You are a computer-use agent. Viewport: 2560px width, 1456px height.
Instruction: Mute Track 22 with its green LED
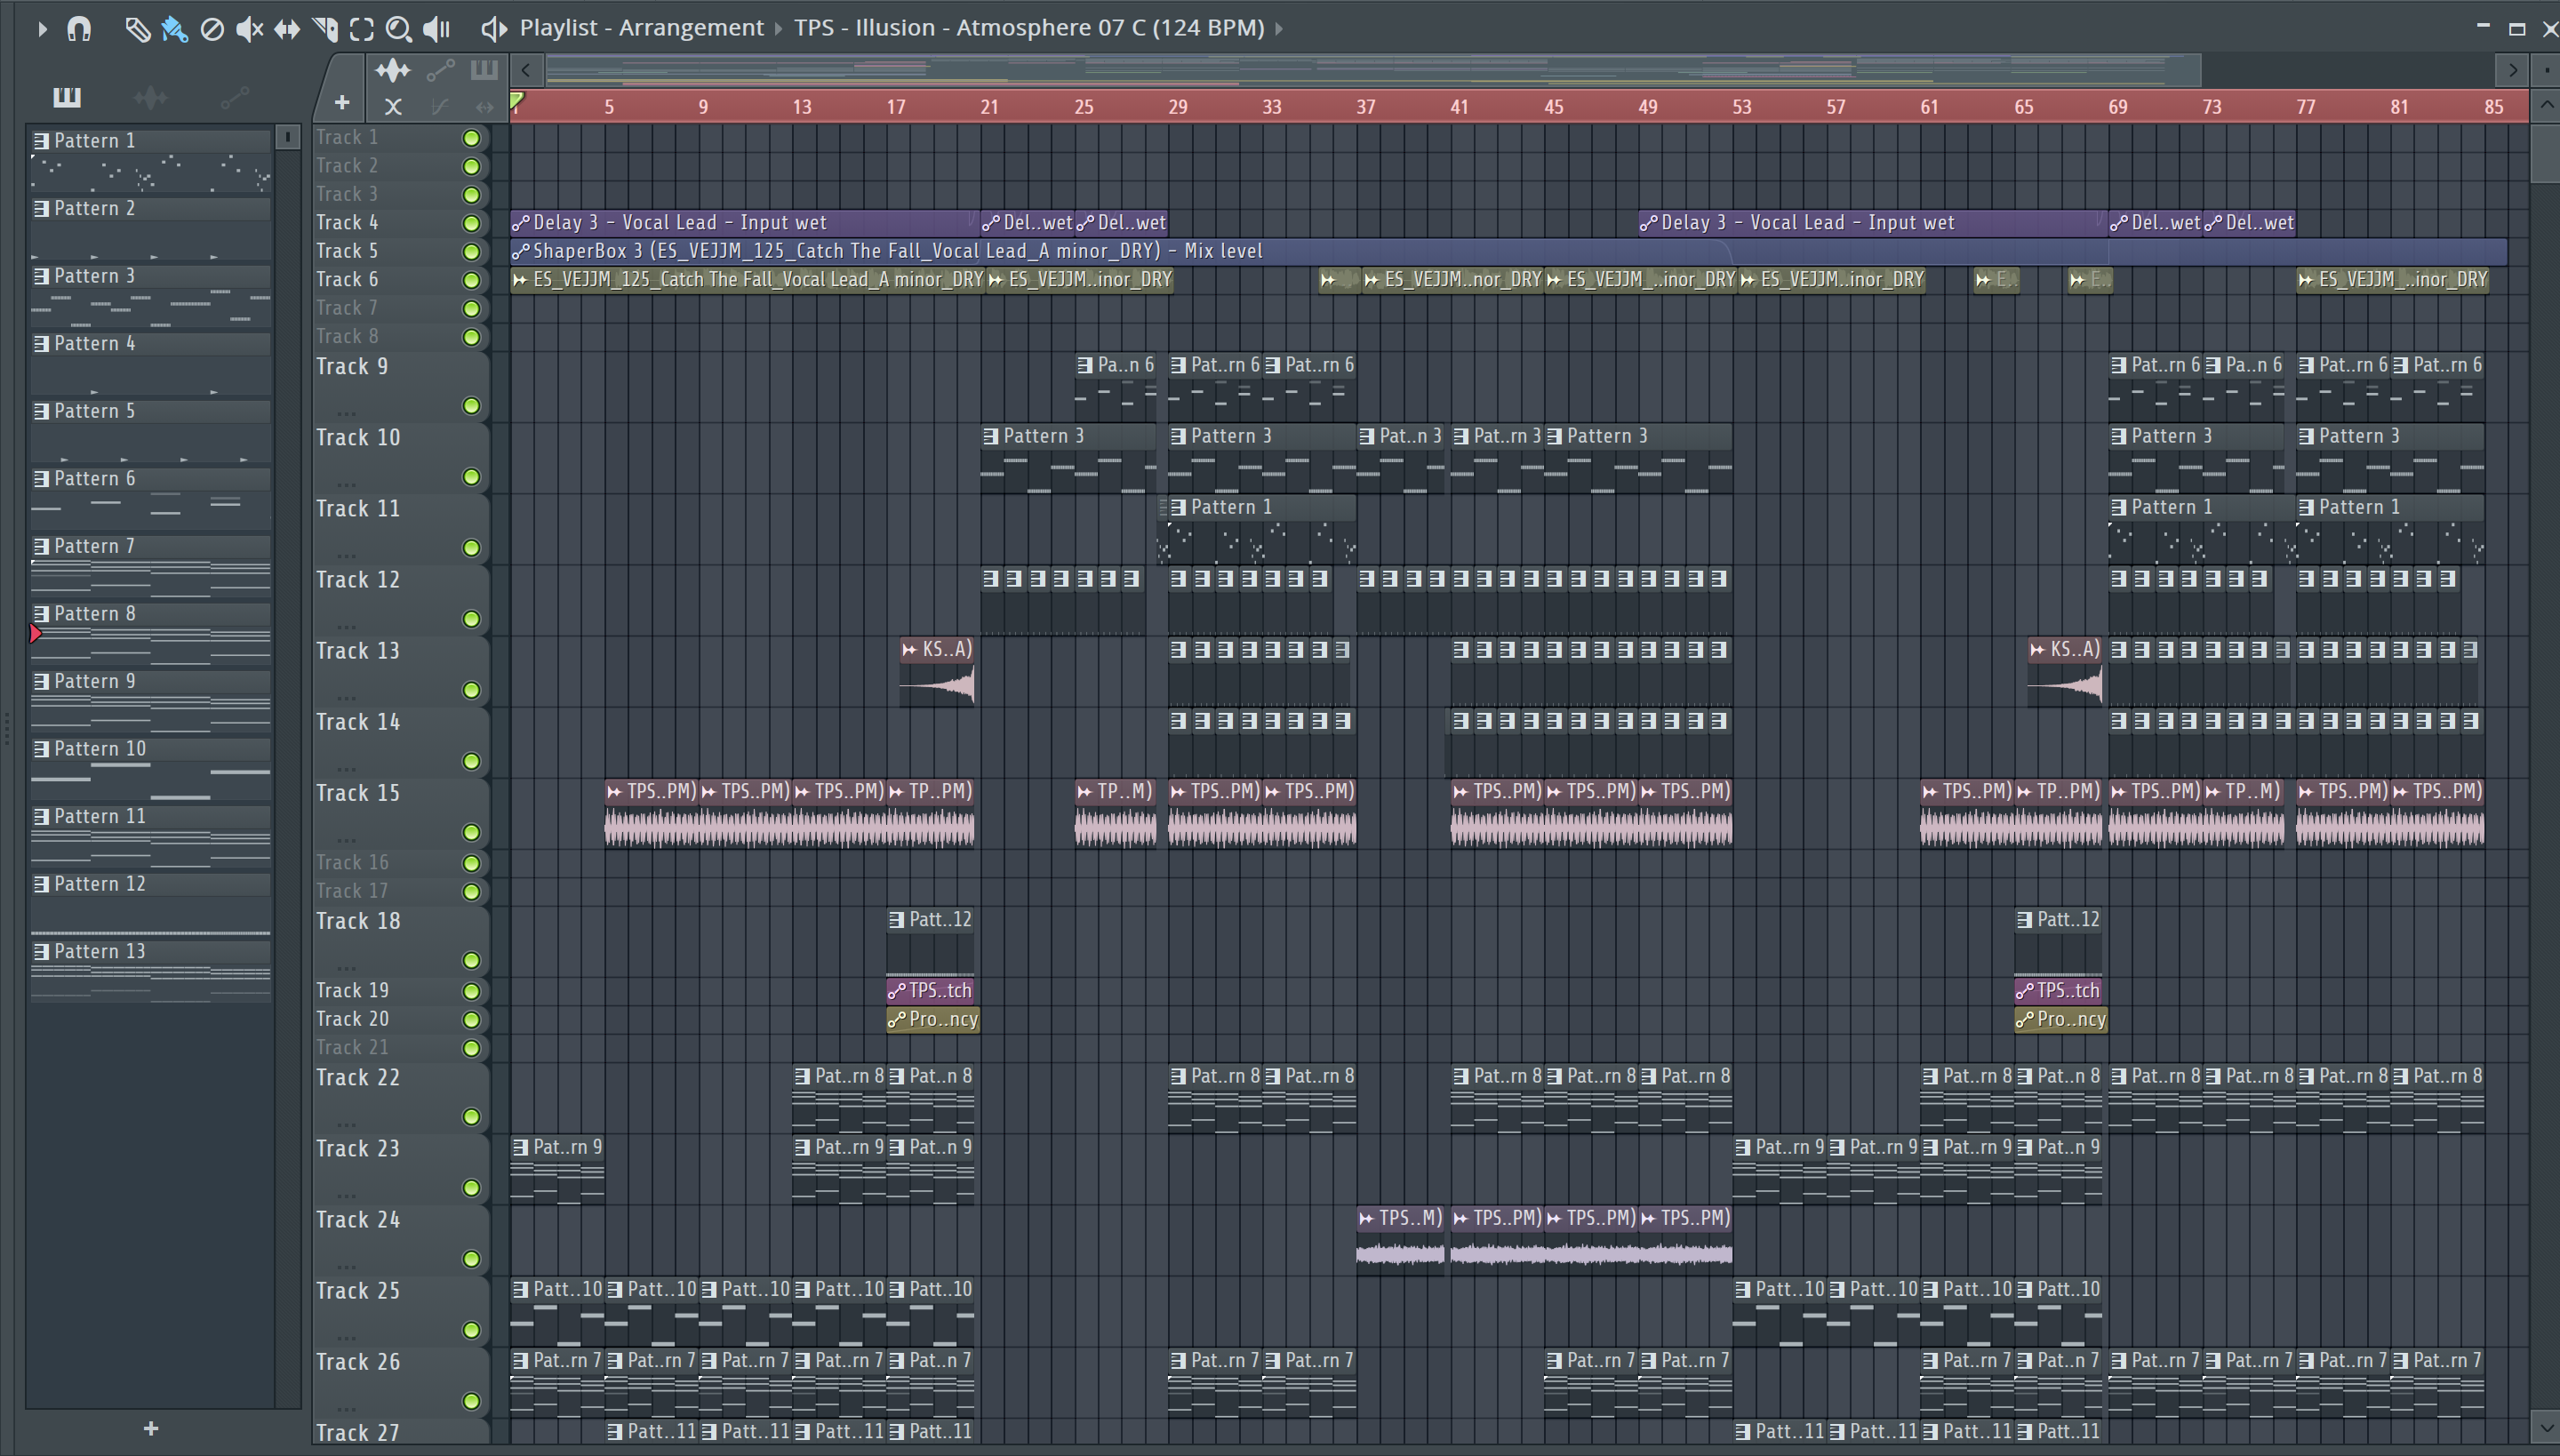coord(471,1117)
